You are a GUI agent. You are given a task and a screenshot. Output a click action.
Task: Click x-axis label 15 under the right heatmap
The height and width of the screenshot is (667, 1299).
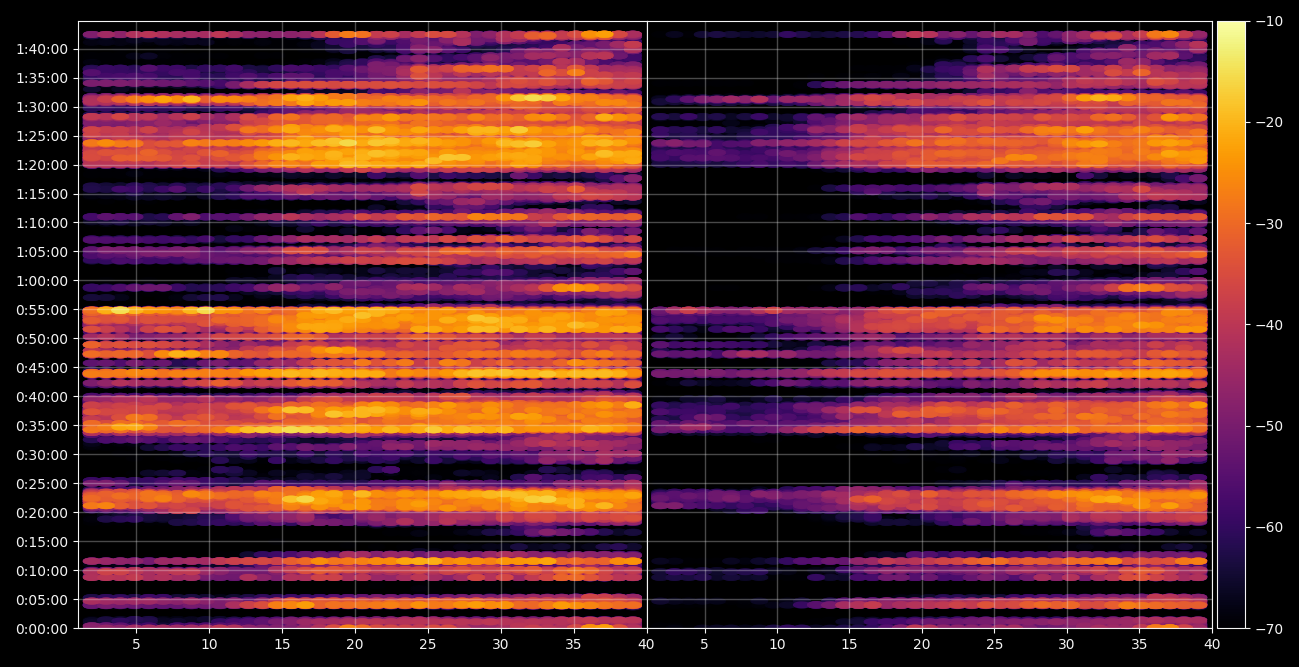tap(849, 645)
